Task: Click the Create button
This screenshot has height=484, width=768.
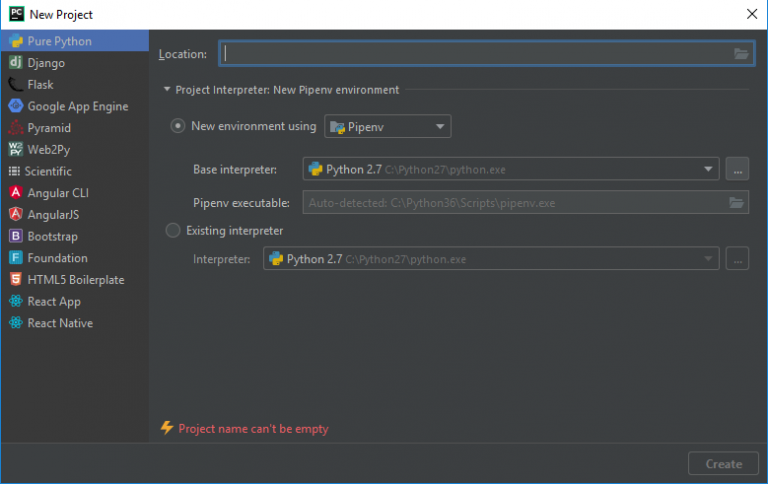Action: point(723,463)
